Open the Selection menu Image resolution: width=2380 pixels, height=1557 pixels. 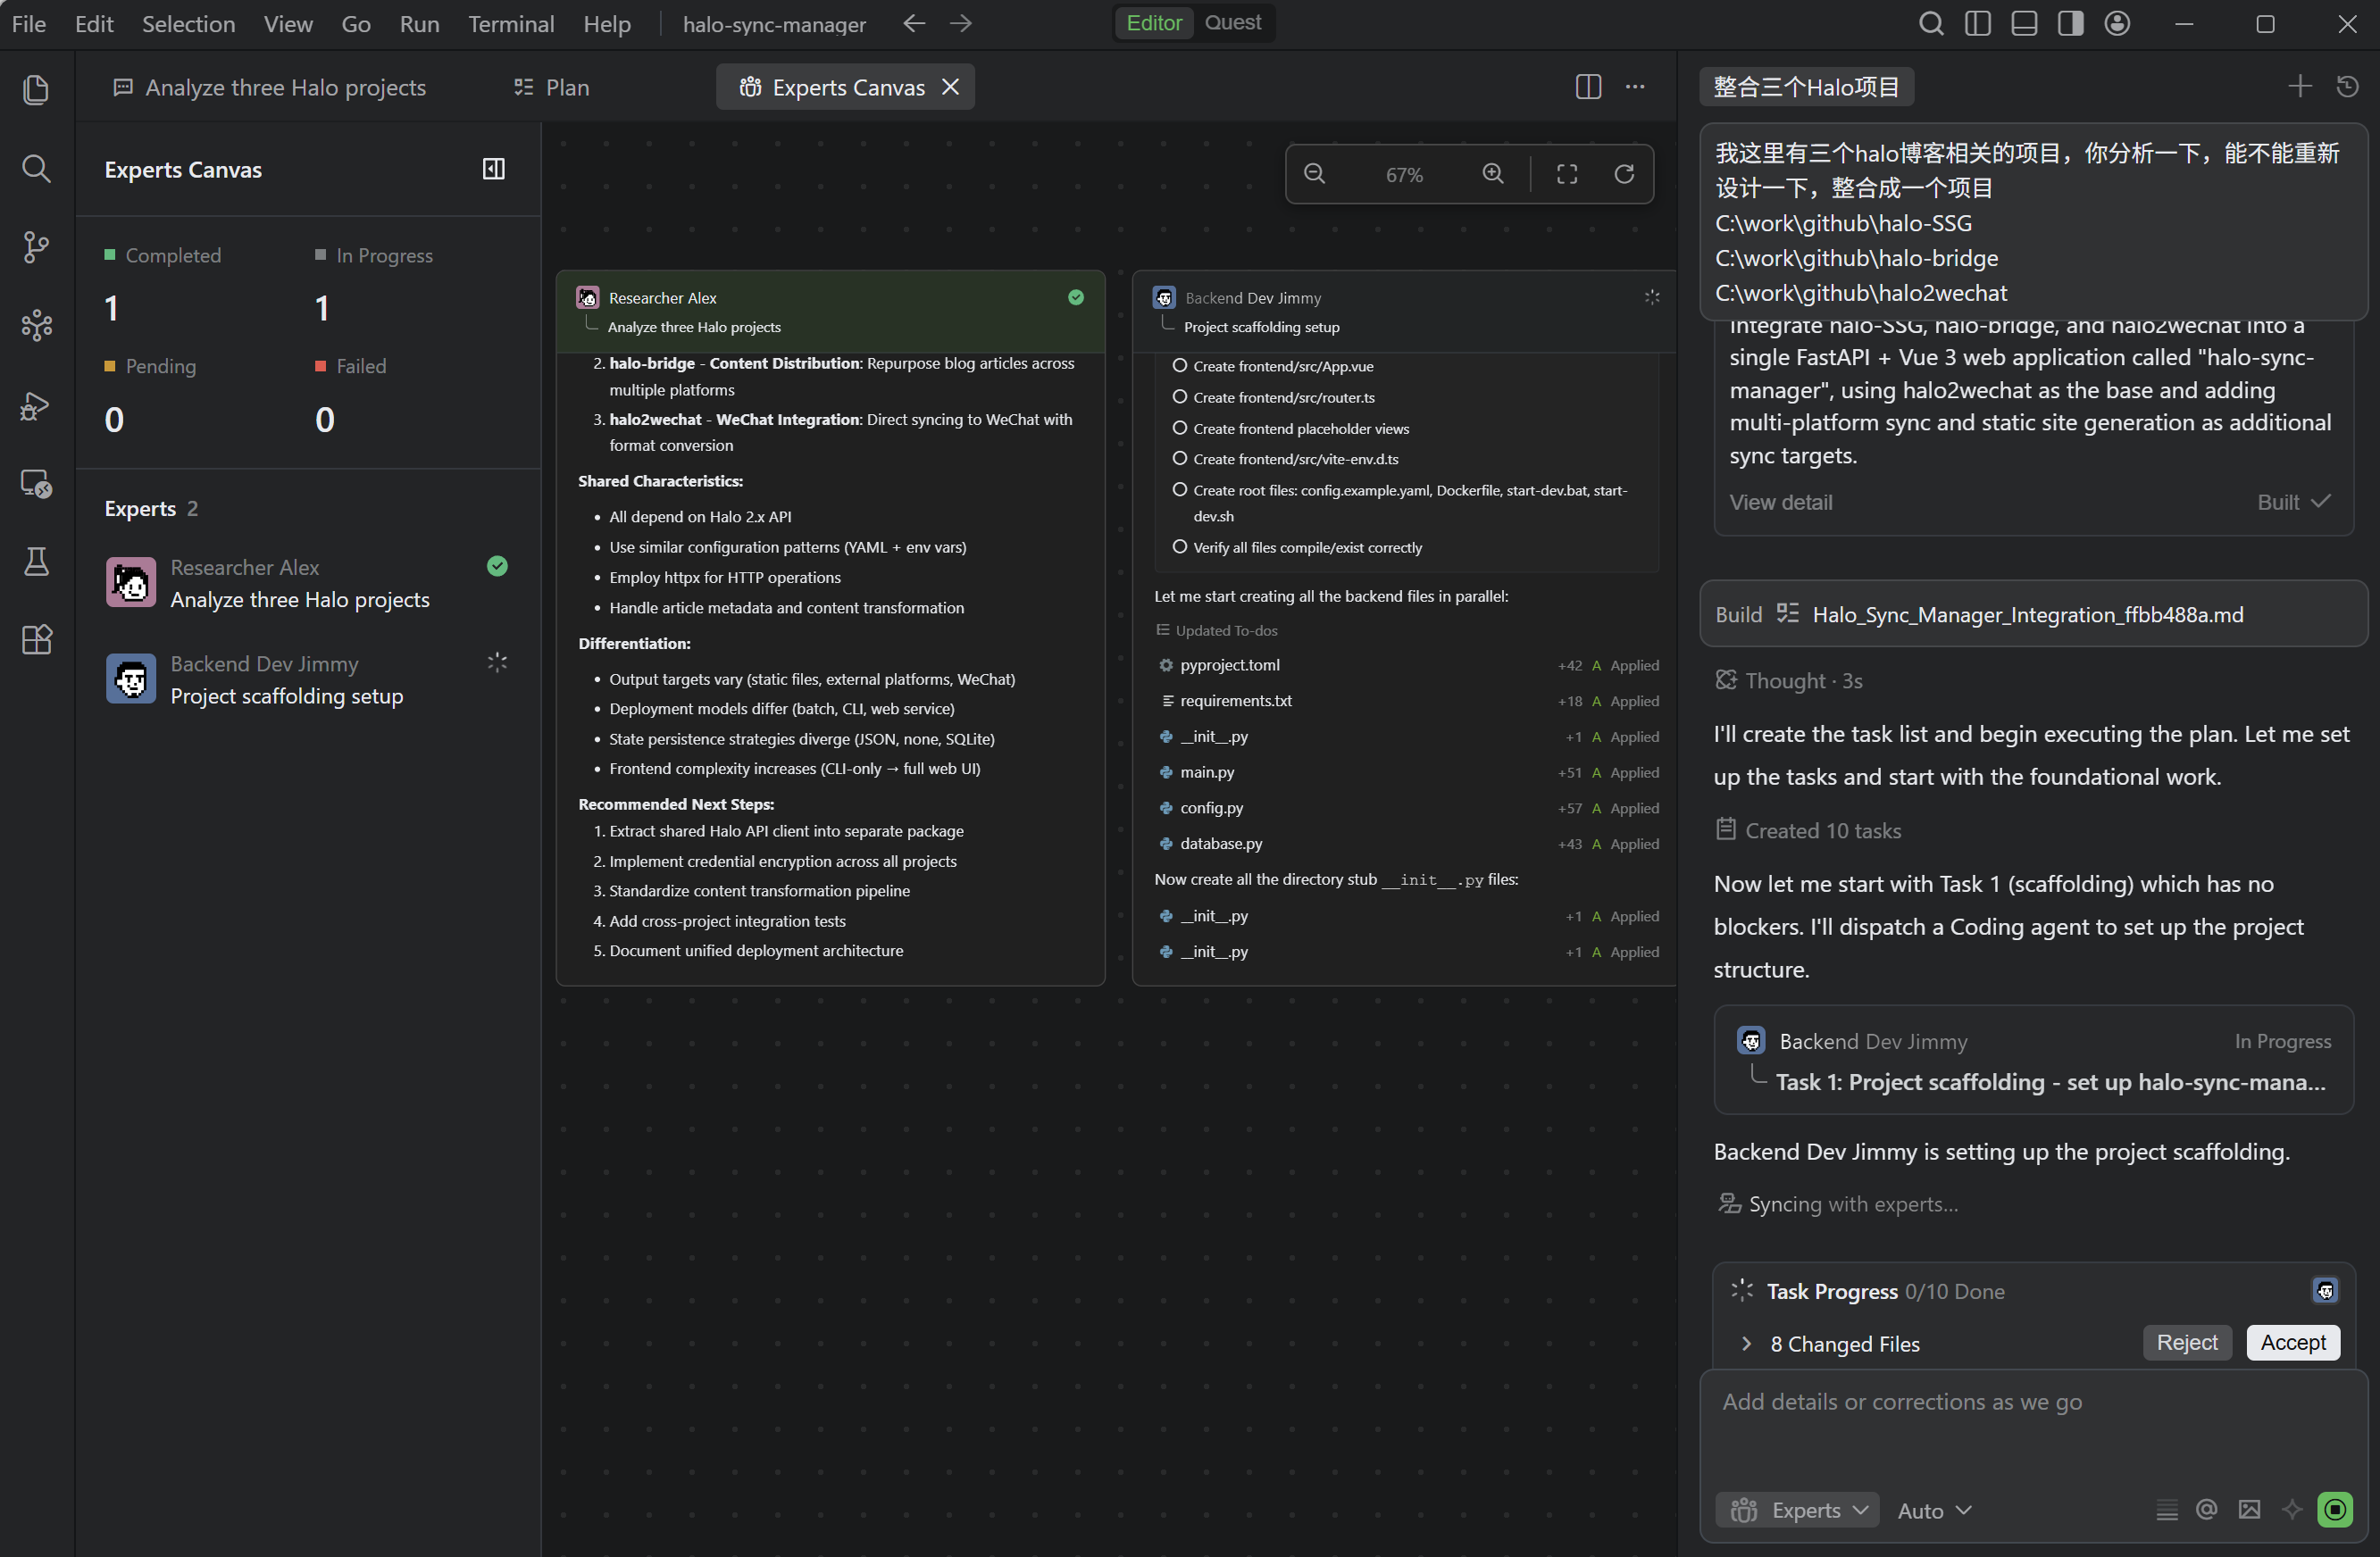click(188, 23)
